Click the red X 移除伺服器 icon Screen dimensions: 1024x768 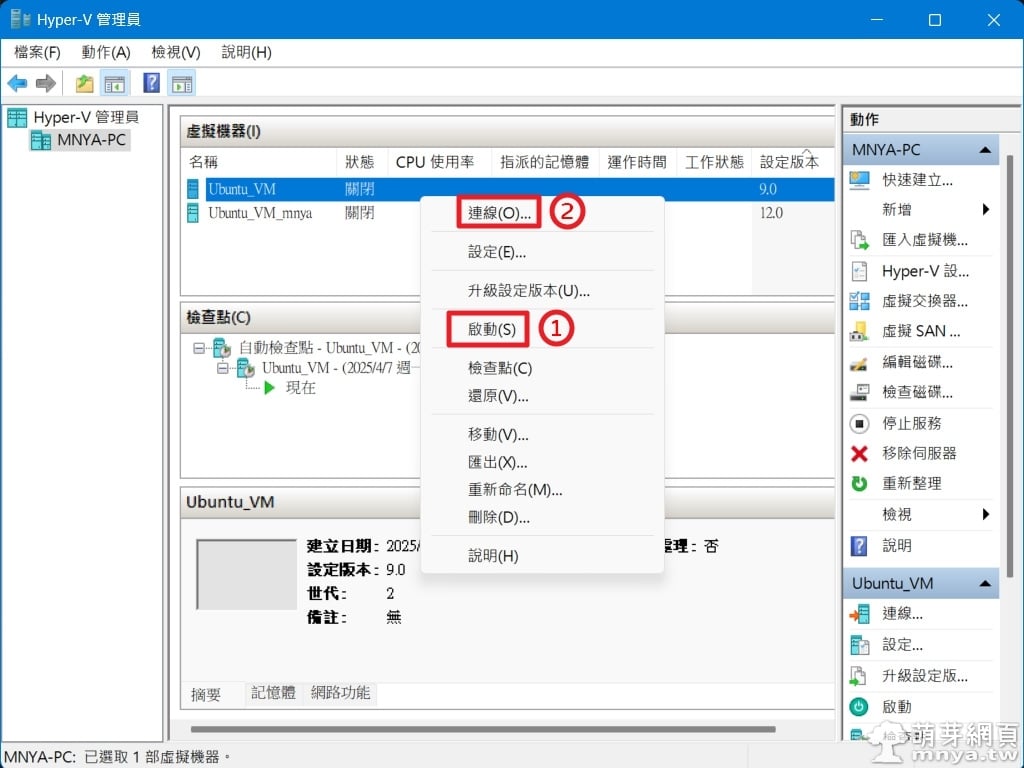pyautogui.click(x=859, y=453)
